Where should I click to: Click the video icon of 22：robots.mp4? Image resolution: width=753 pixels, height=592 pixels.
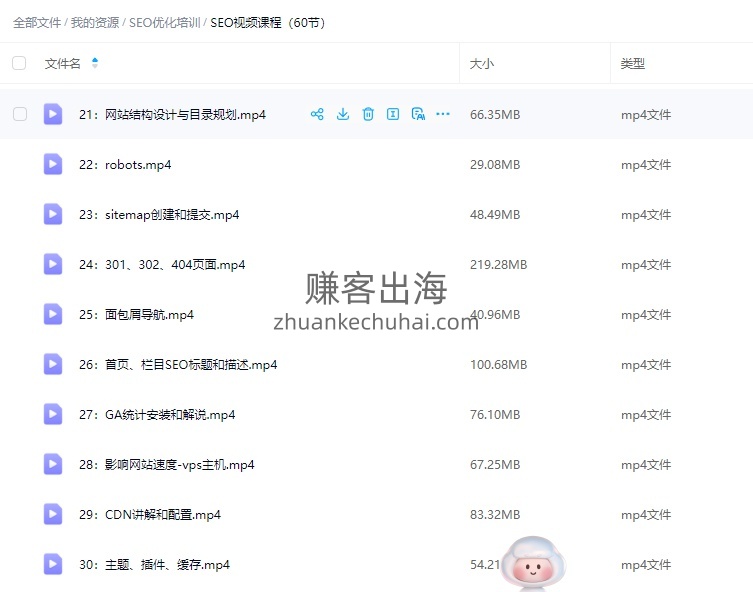[x=53, y=164]
